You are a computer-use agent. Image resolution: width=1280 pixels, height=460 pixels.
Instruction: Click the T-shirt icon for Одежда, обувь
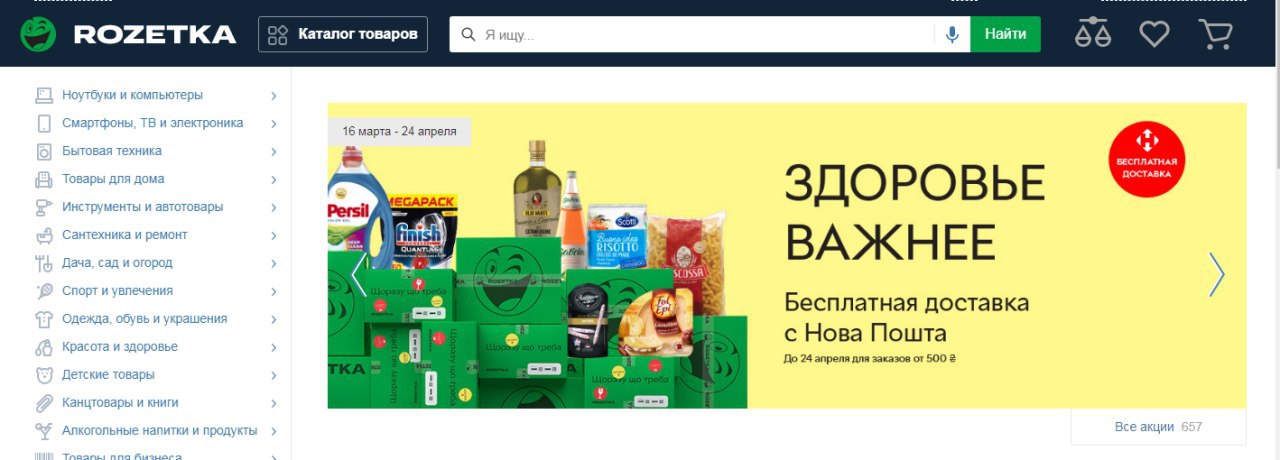pyautogui.click(x=44, y=319)
